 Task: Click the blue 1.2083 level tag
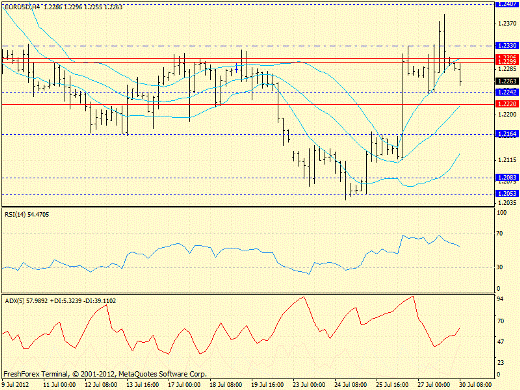507,177
